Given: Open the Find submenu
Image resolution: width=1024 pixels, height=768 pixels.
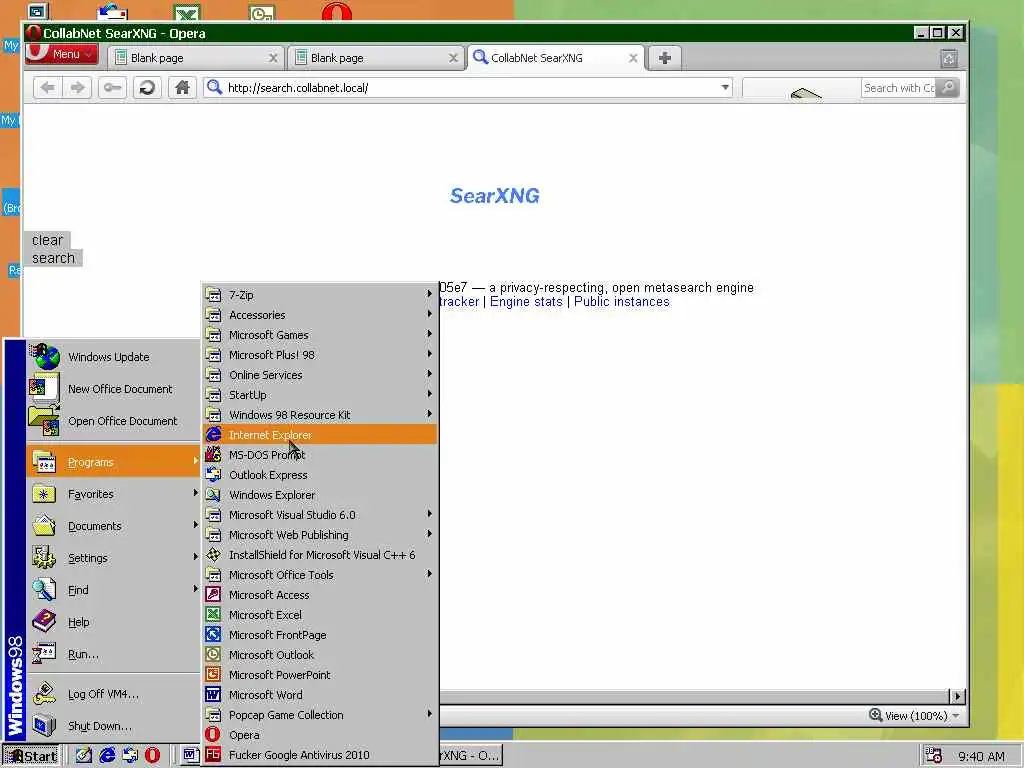Looking at the screenshot, I should tap(113, 590).
